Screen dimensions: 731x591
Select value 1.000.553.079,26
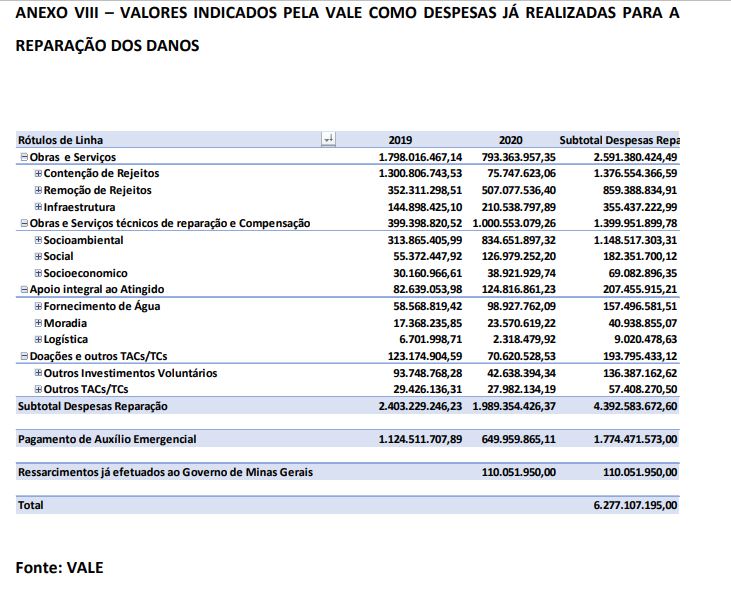click(x=514, y=224)
